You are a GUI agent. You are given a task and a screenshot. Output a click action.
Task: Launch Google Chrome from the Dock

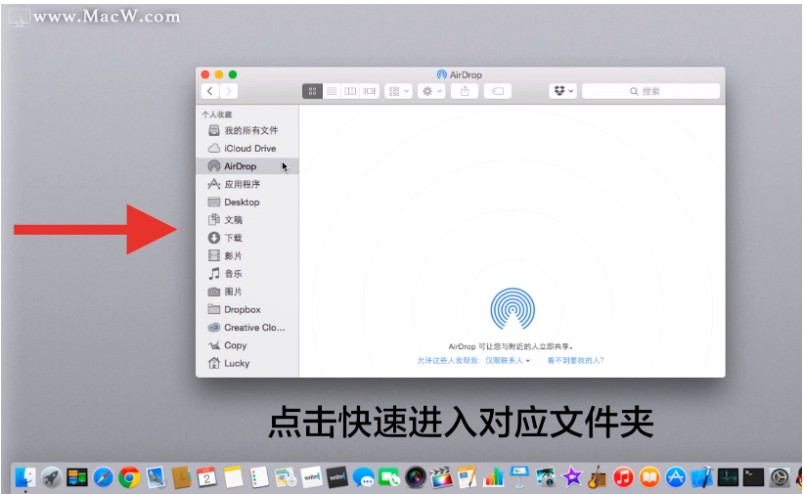[129, 478]
